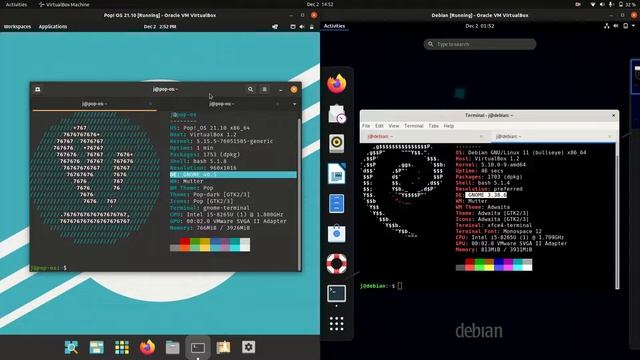Click highlighted 'DE: GNOME 40.5' line in Pop terminal

[x=233, y=175]
